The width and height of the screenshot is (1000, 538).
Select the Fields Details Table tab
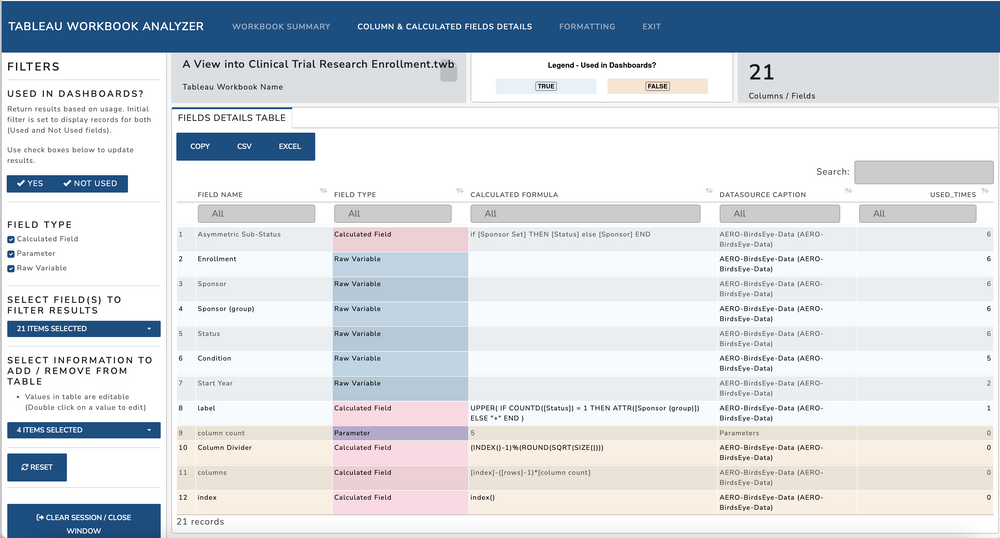(232, 118)
